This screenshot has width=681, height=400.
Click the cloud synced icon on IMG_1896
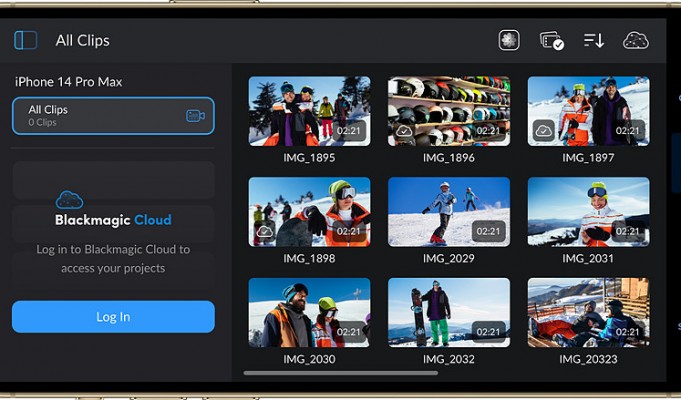(x=404, y=130)
